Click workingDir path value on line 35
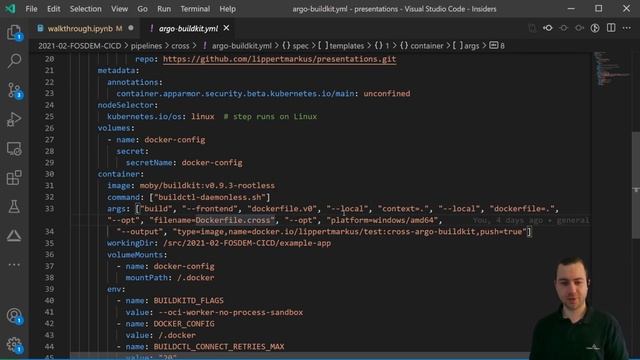This screenshot has height=360, width=640. pos(247,243)
